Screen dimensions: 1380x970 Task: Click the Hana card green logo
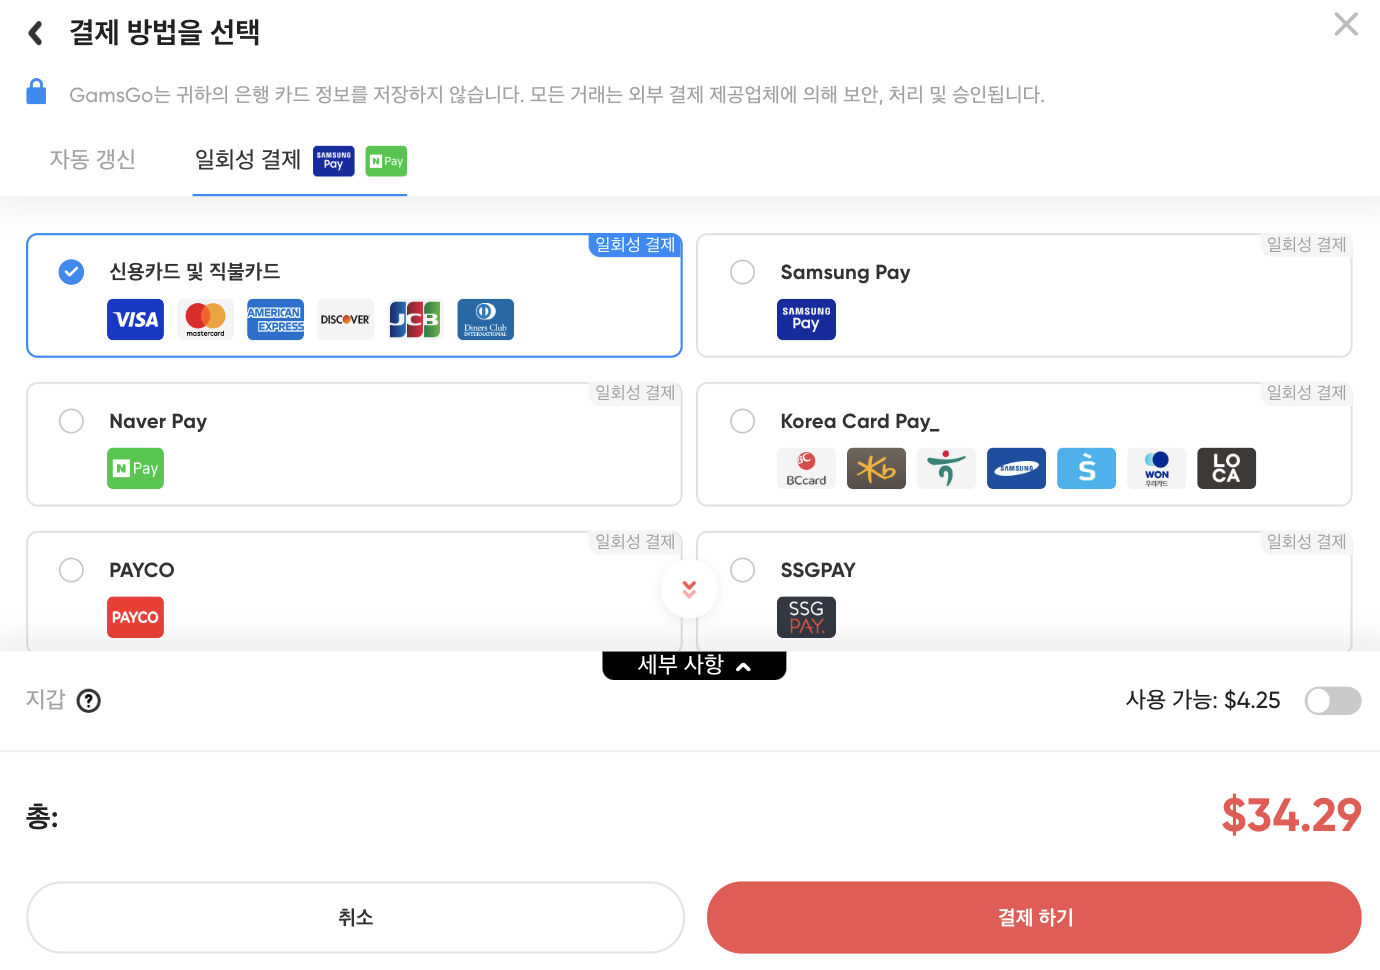946,468
